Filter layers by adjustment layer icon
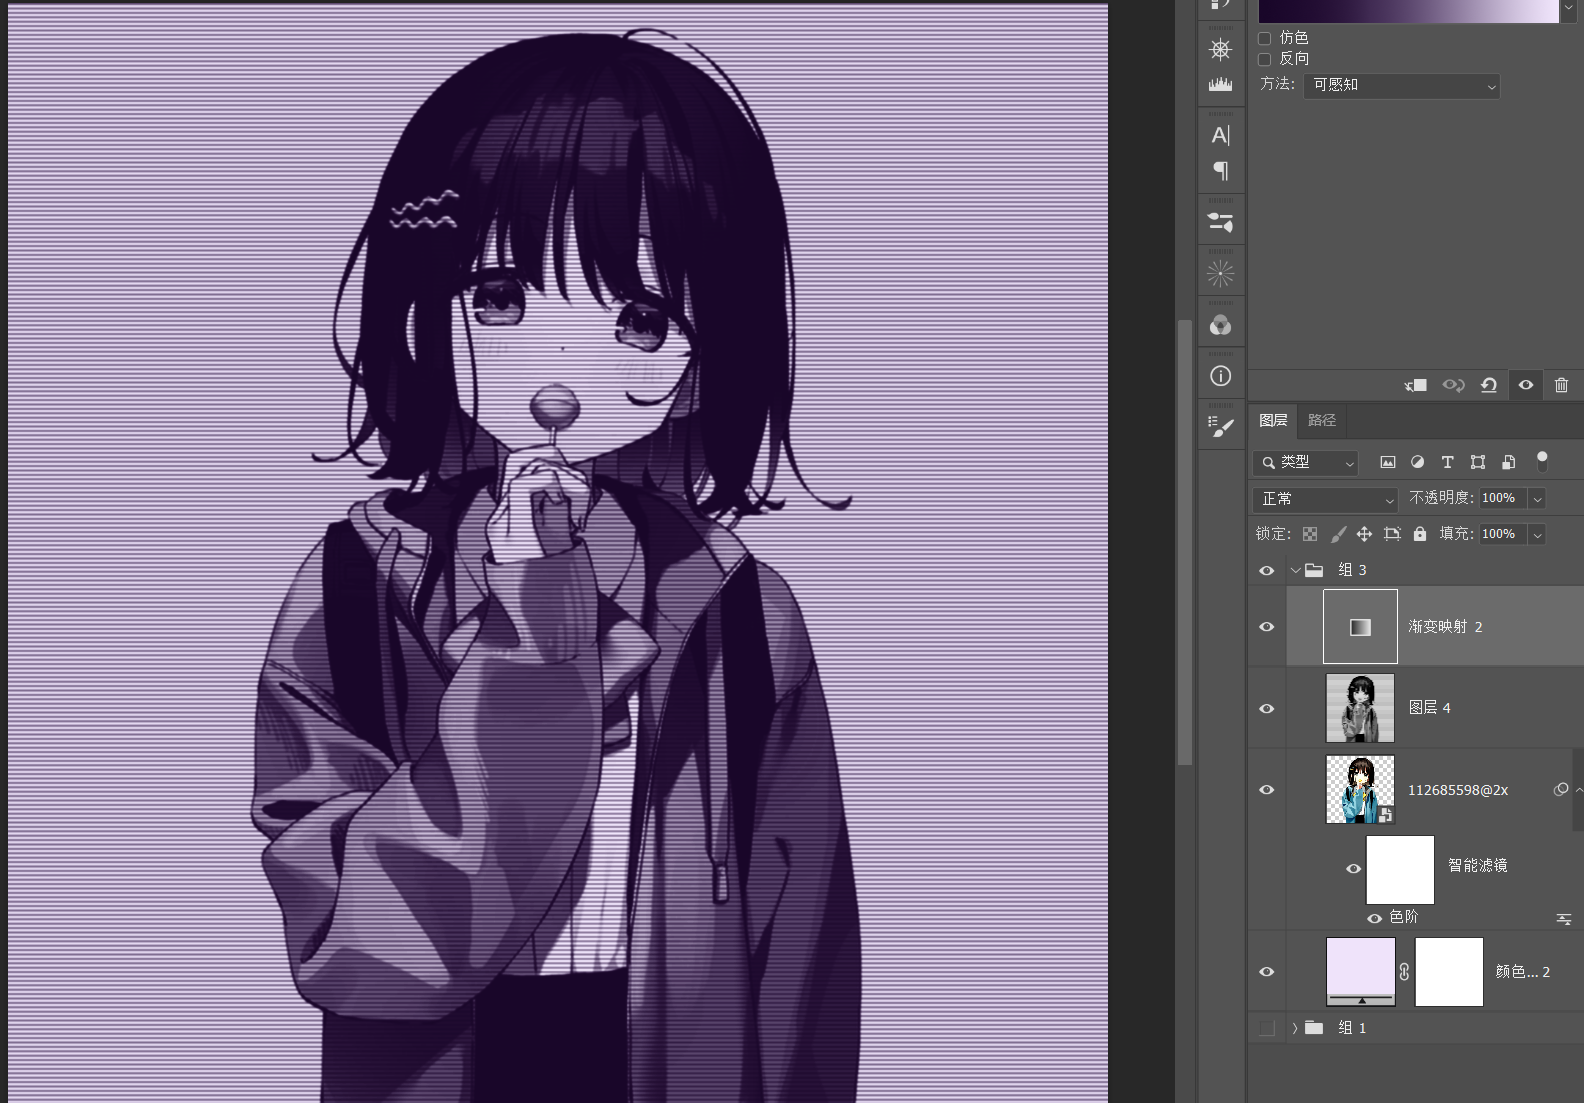This screenshot has width=1584, height=1103. point(1417,462)
